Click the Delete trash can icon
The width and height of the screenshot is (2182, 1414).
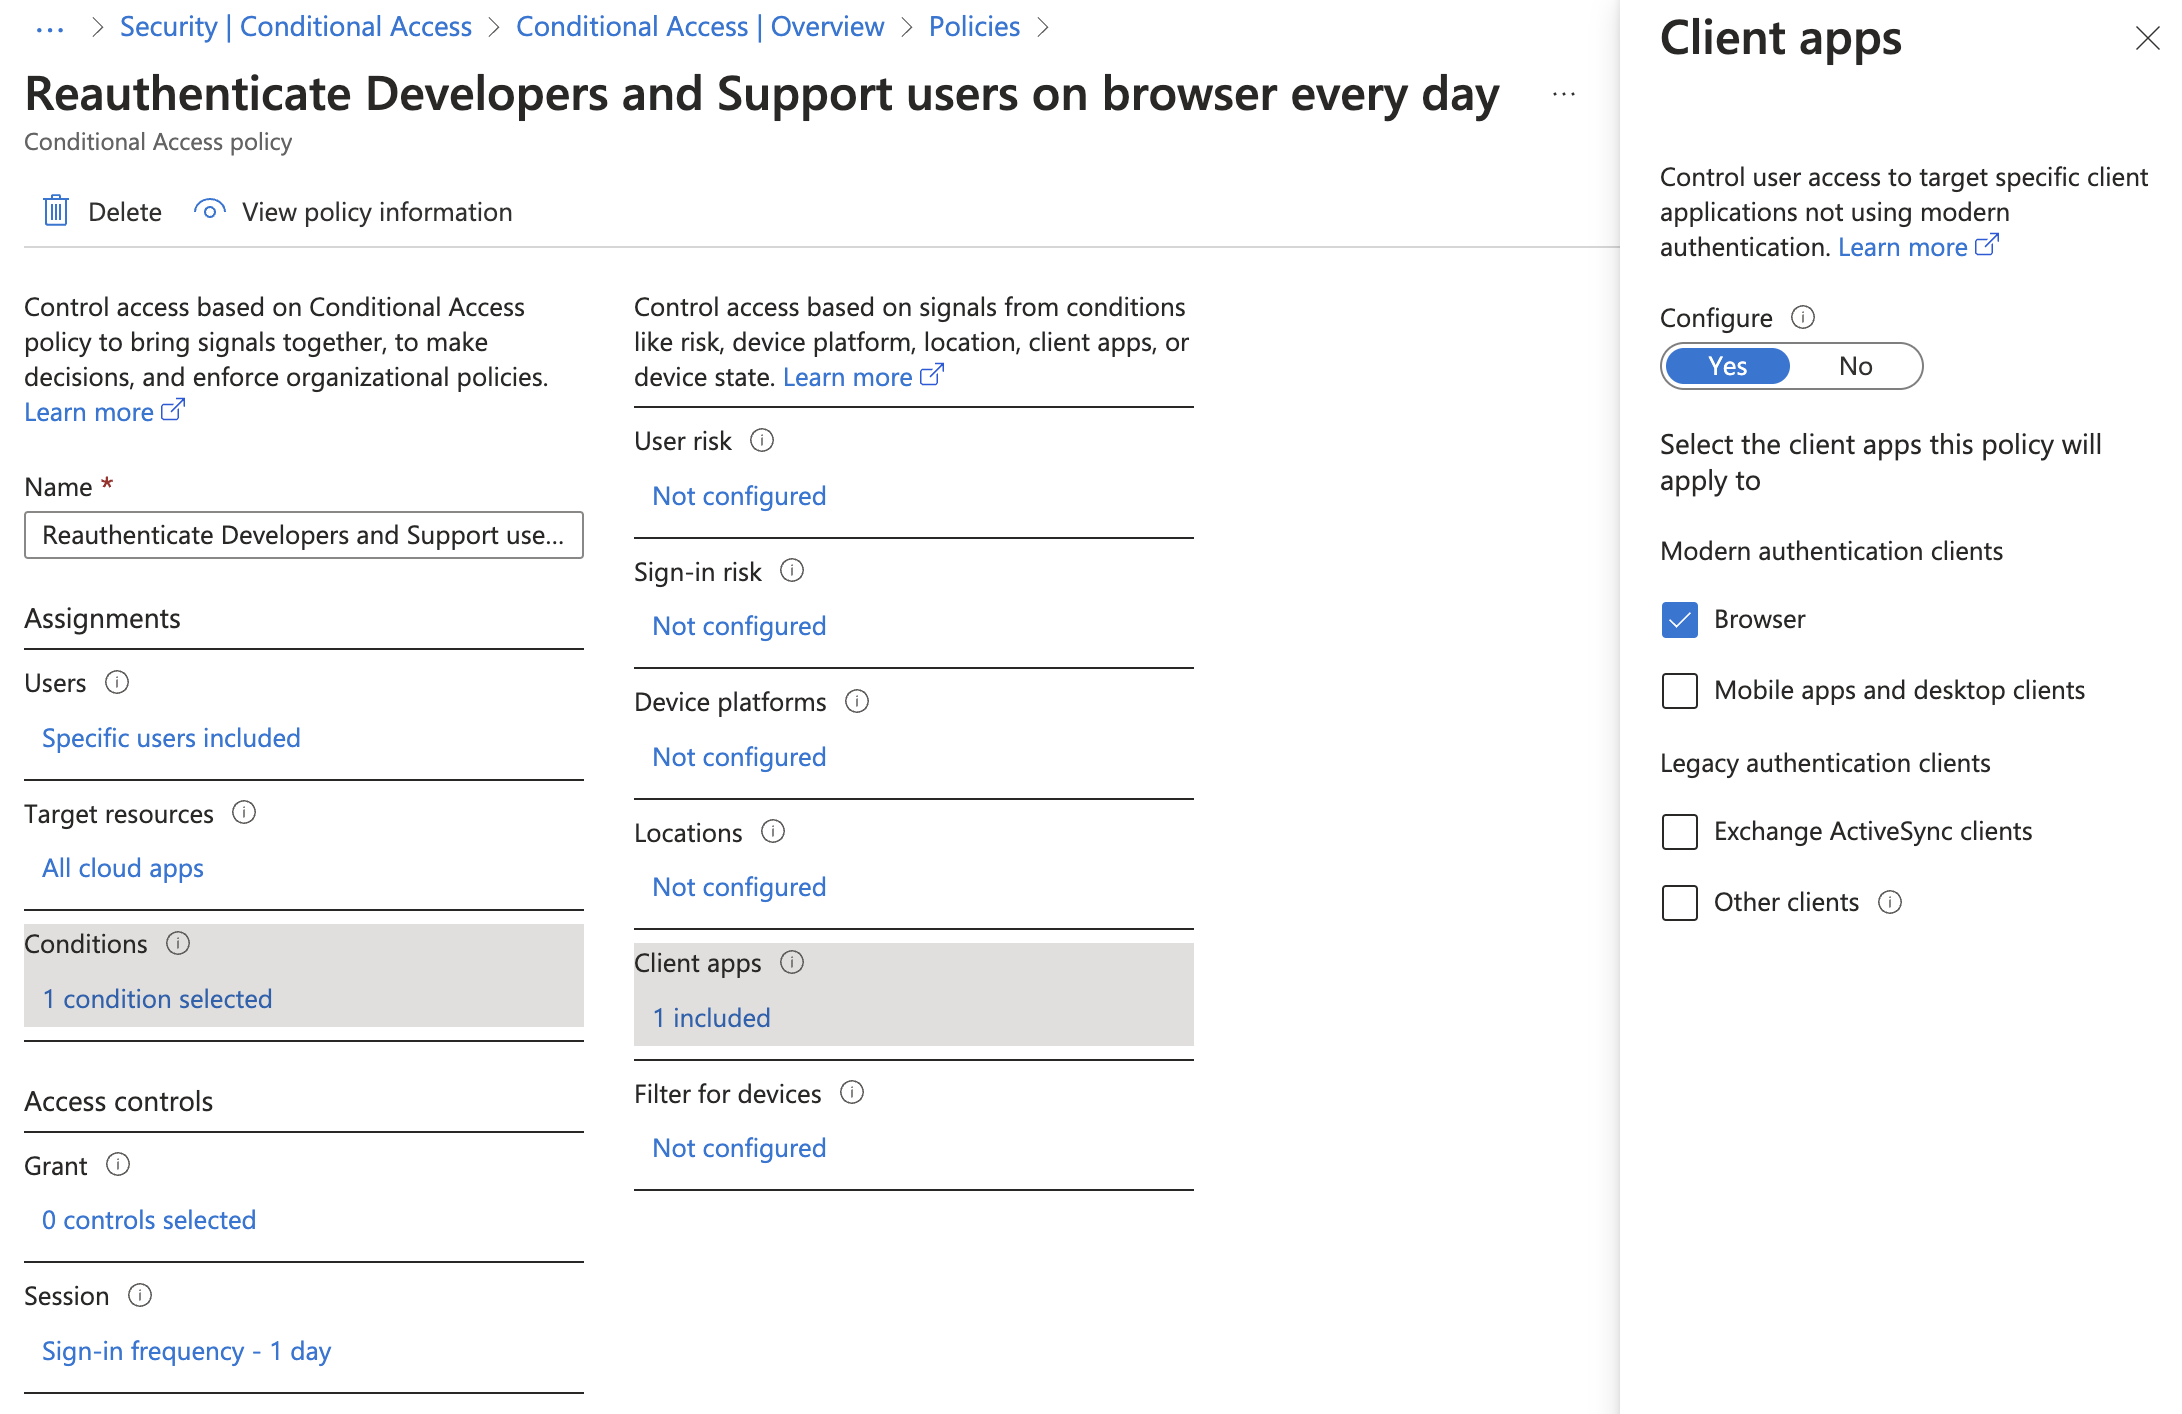pyautogui.click(x=56, y=212)
